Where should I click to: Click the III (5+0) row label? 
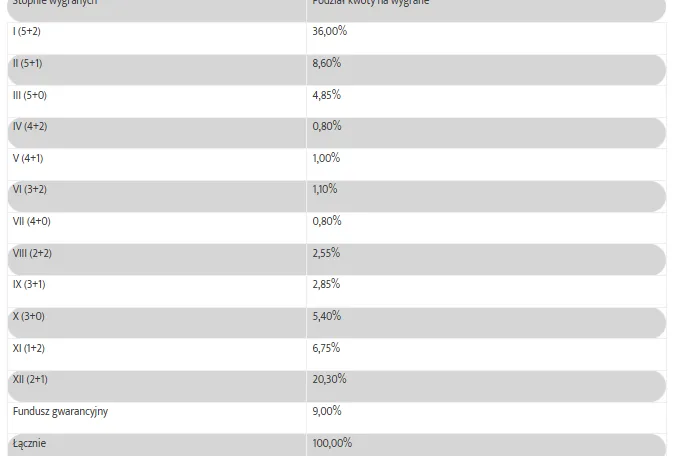[29, 96]
